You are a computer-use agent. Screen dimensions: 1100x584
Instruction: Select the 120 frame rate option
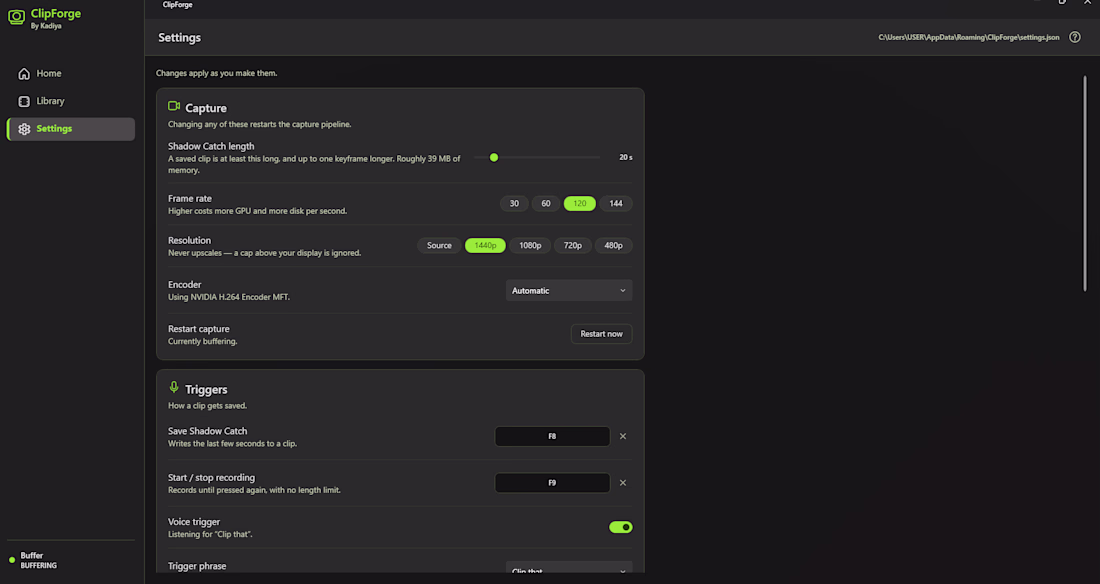tap(579, 204)
